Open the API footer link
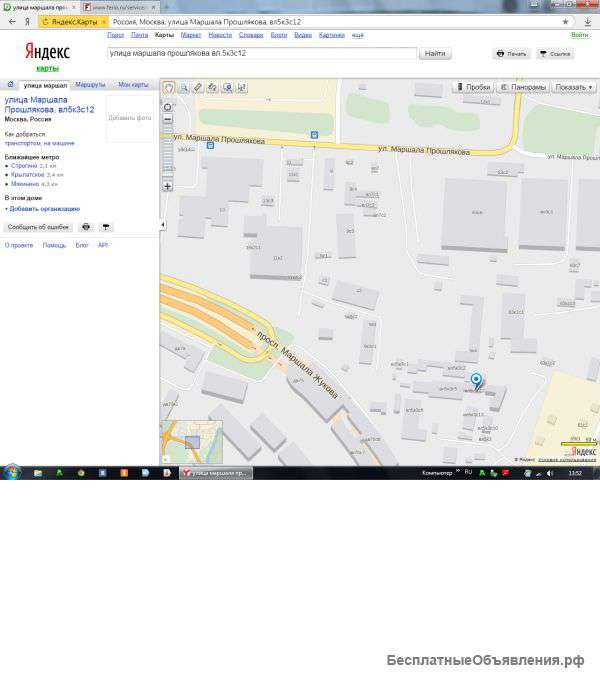Screen dimensions: 600x673 (103, 245)
